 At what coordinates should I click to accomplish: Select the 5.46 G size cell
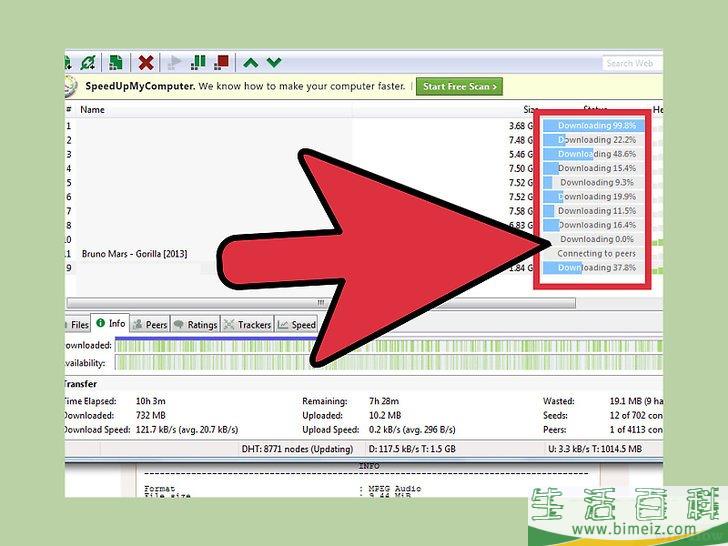tap(520, 154)
